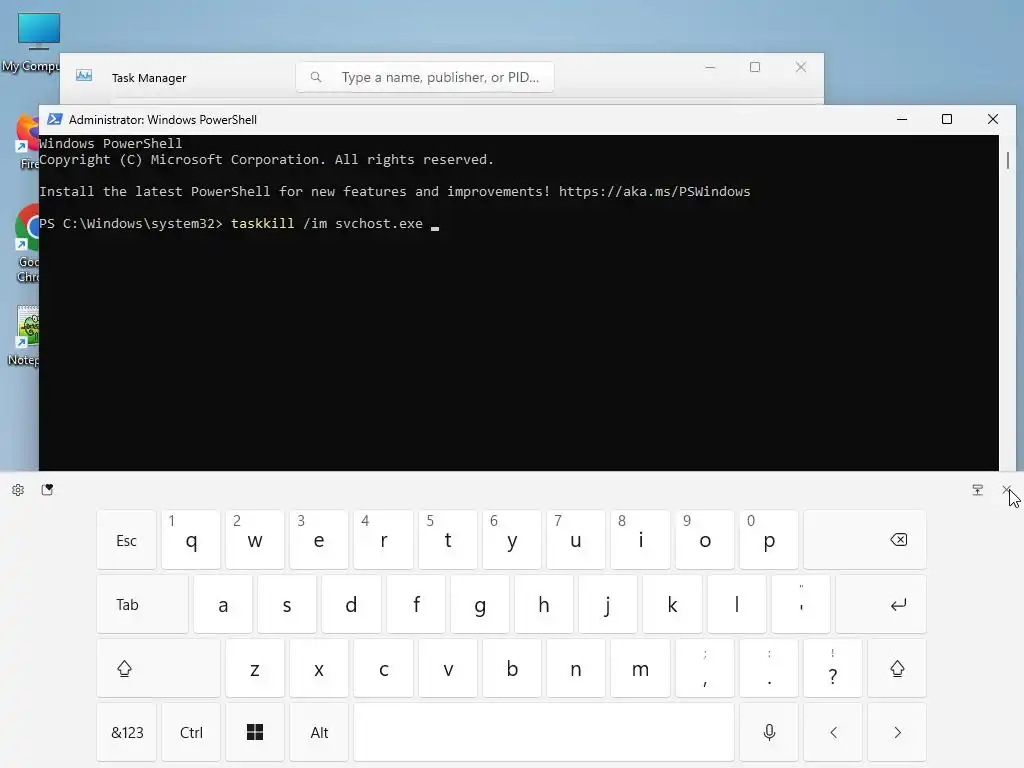This screenshot has height=768, width=1024.
Task: Tap the o key
Action: pyautogui.click(x=704, y=540)
